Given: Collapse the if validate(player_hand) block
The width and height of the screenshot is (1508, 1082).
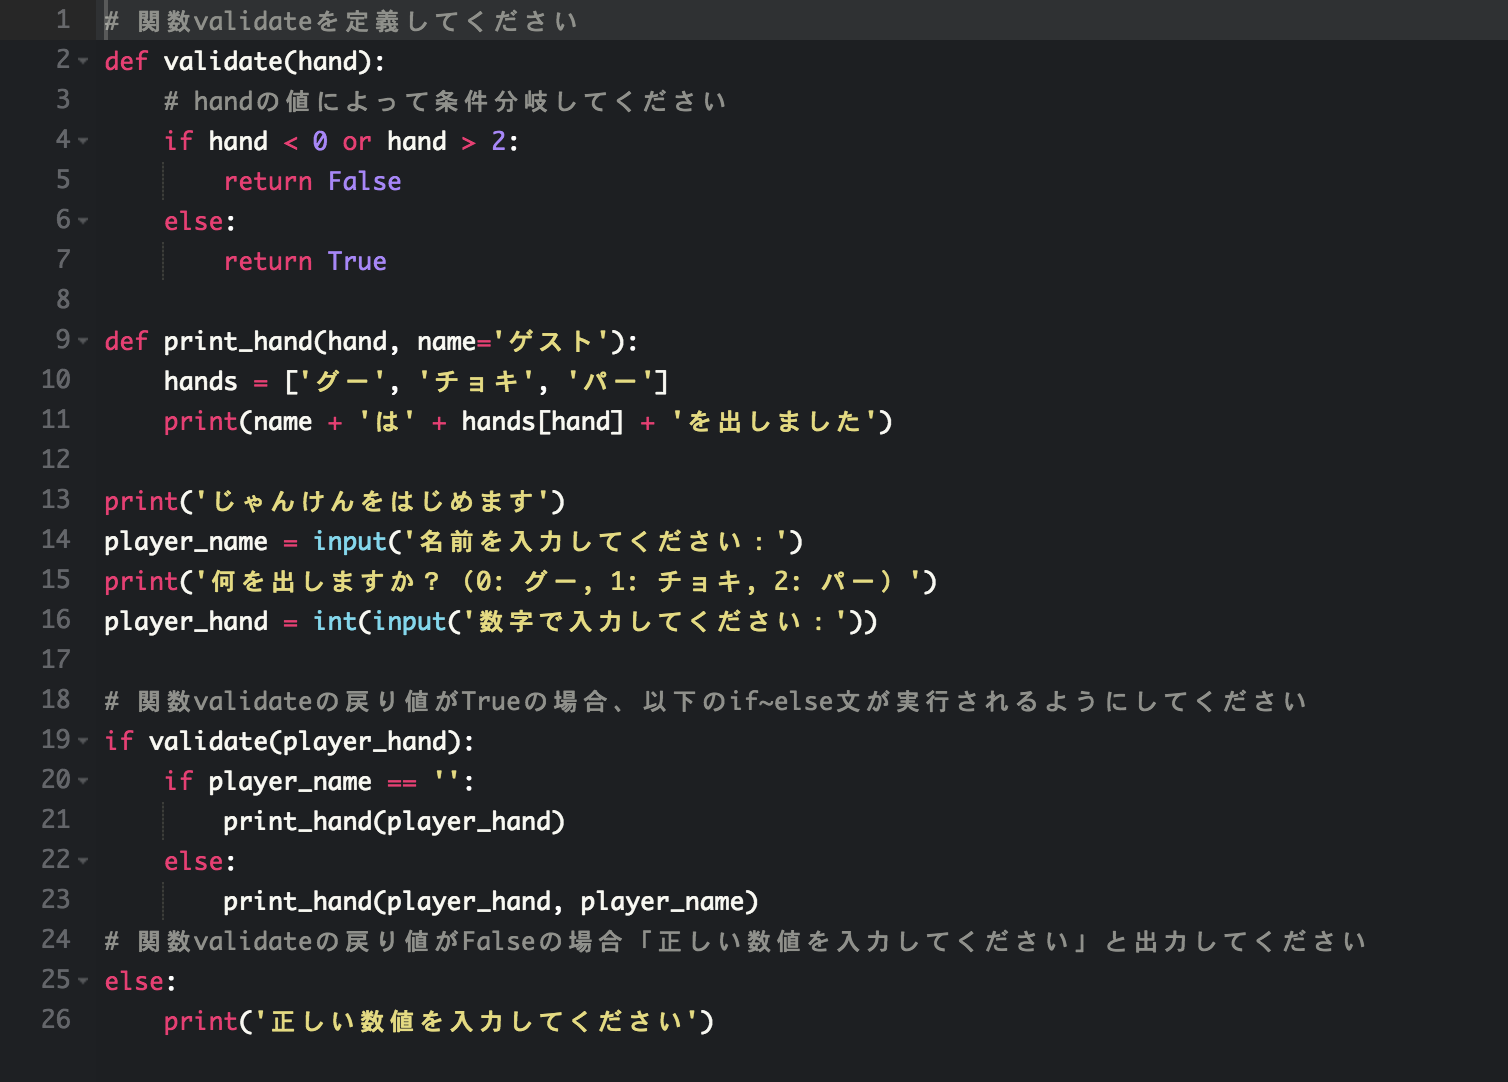Looking at the screenshot, I should [x=82, y=741].
